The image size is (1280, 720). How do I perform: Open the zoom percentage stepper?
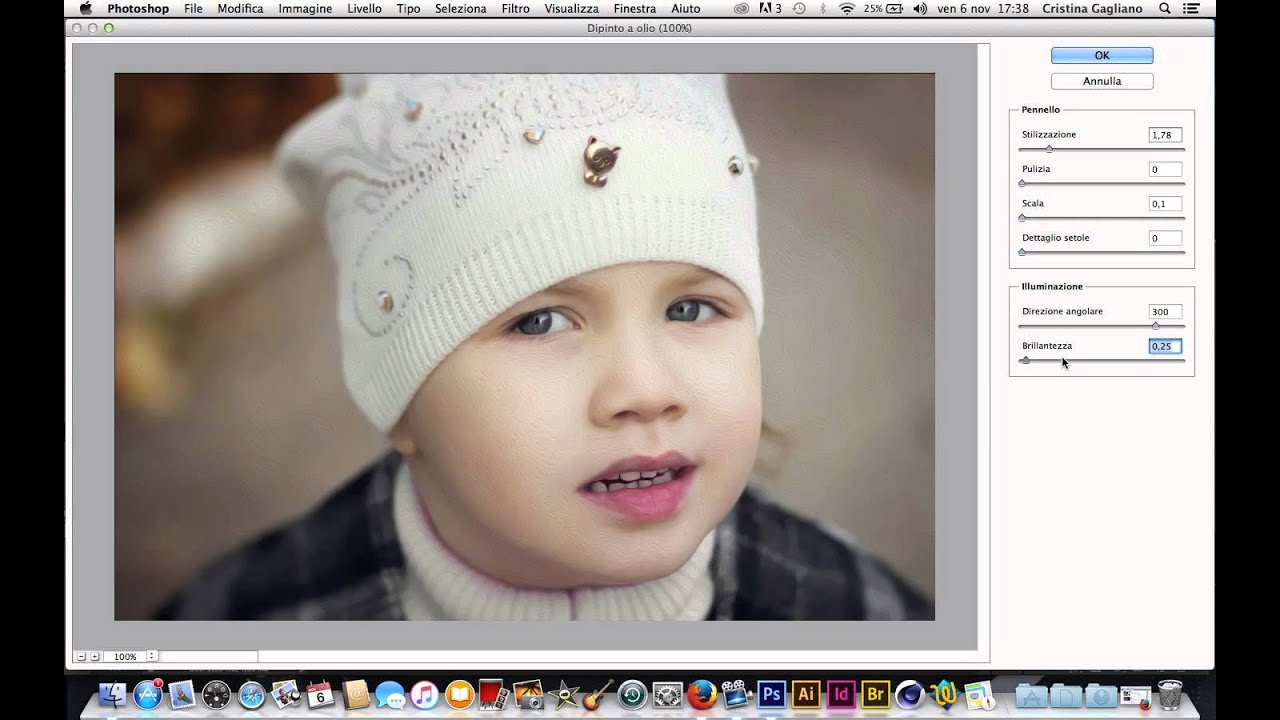152,656
